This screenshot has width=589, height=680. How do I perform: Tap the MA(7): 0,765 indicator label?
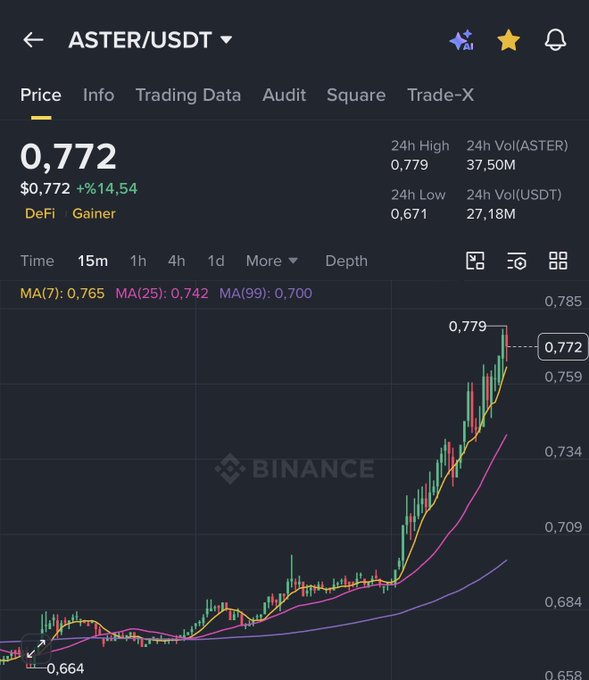(x=62, y=294)
